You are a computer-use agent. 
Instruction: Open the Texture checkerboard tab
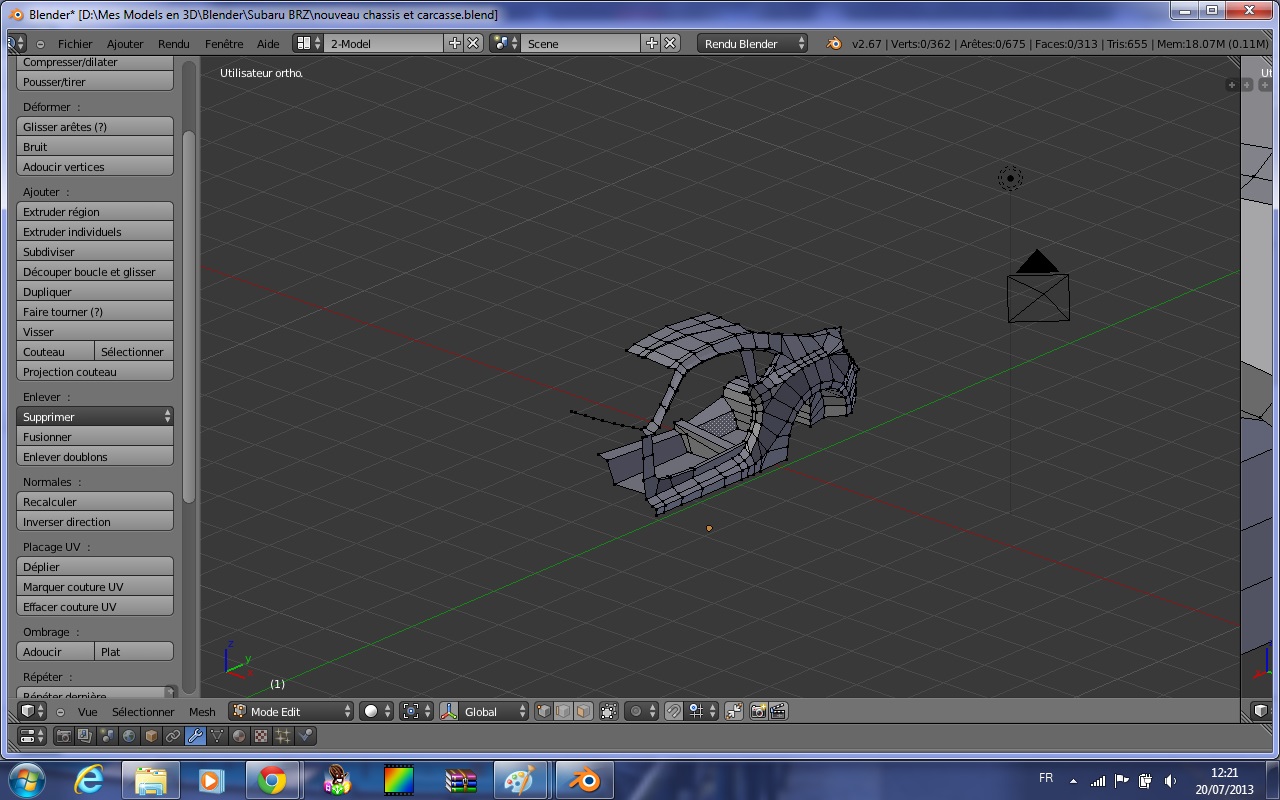tap(261, 736)
